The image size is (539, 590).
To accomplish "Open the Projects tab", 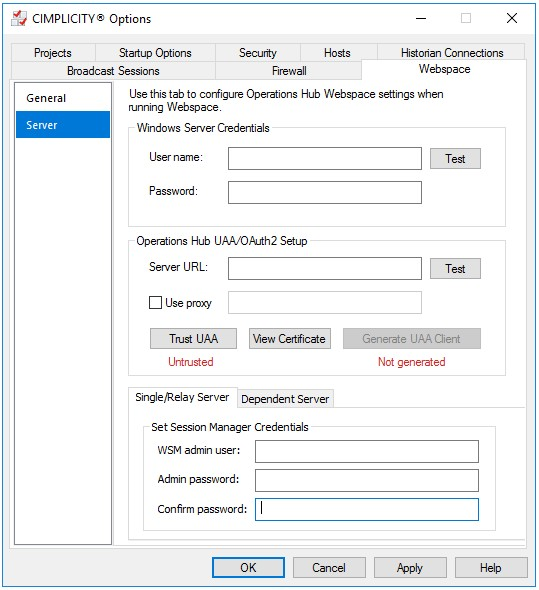I will [53, 53].
